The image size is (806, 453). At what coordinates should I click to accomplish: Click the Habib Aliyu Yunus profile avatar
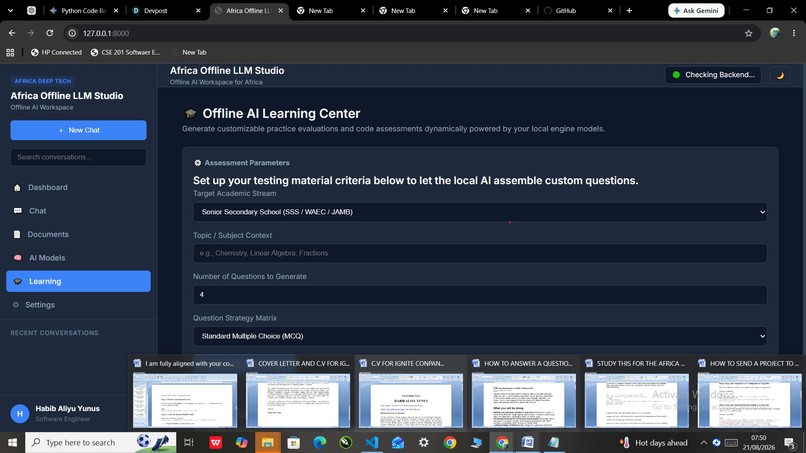[x=20, y=413]
